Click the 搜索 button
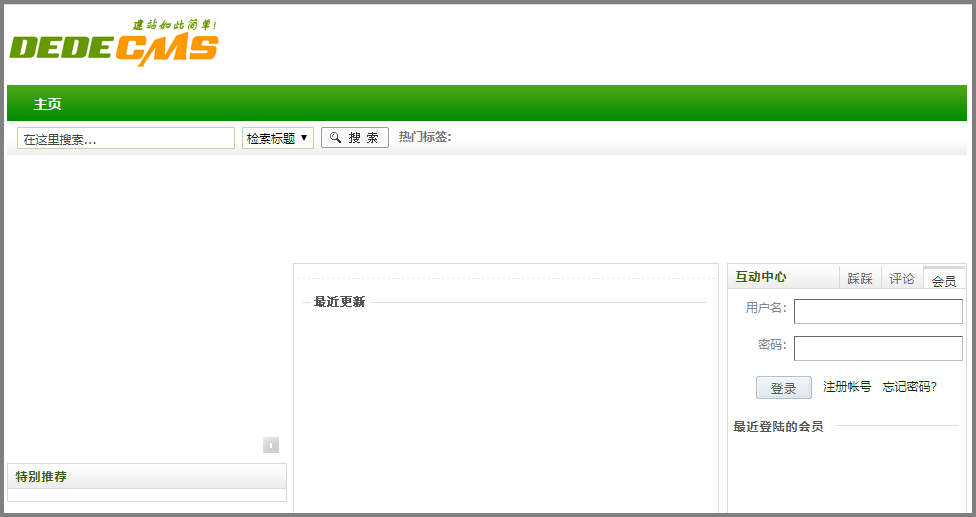 pos(355,137)
